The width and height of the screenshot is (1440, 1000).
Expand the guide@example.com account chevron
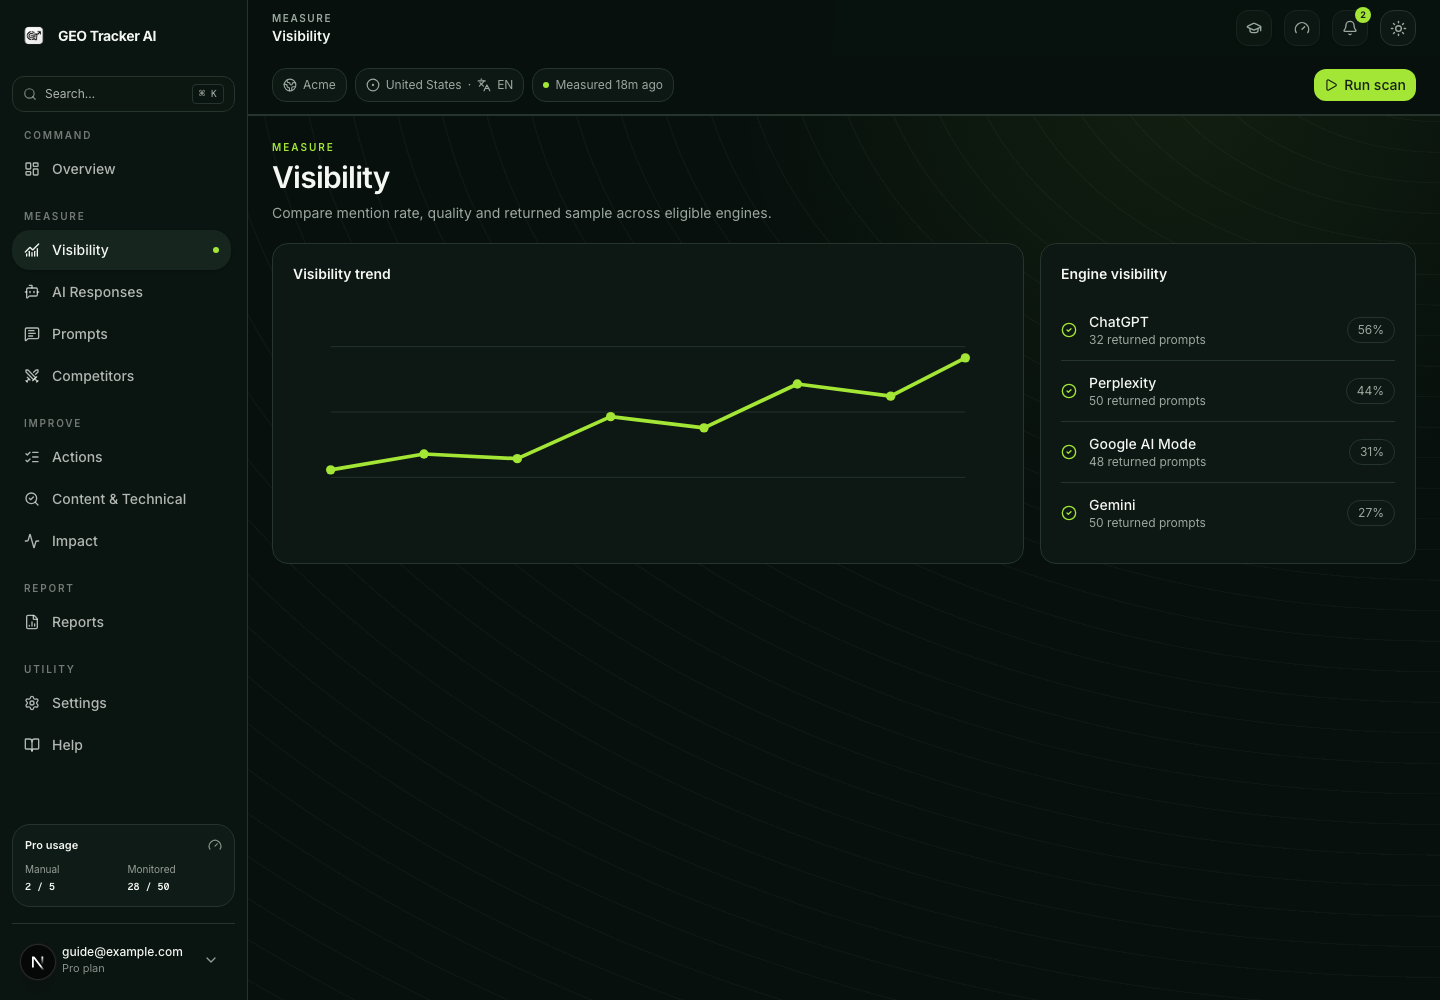211,960
